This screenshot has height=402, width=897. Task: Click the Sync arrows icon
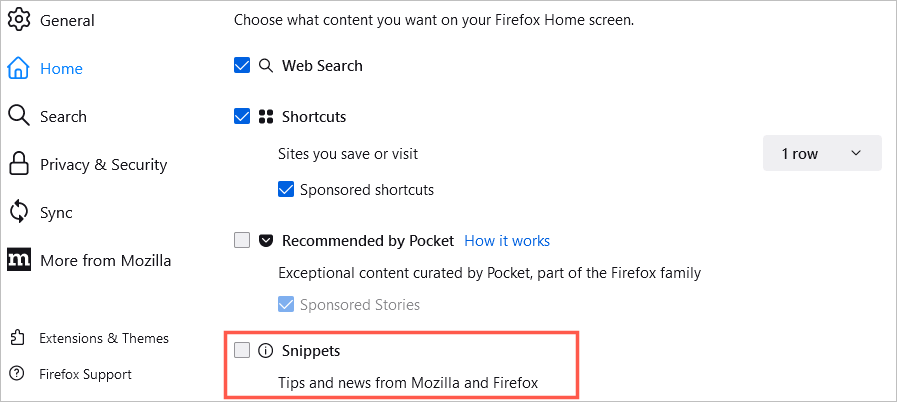(x=19, y=212)
